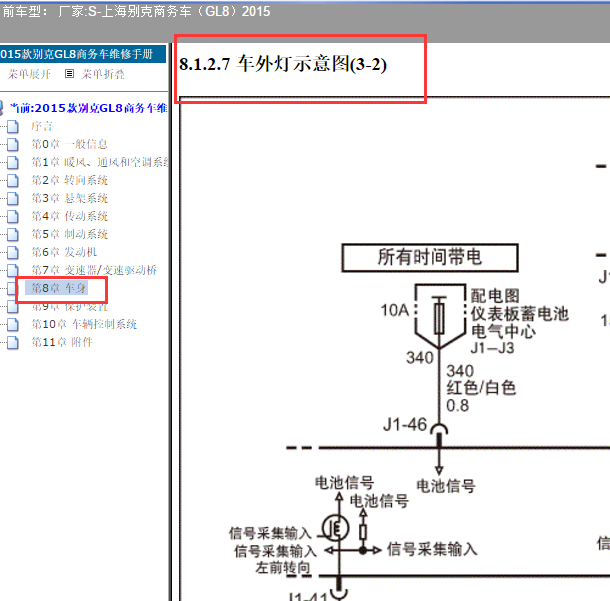This screenshot has height=601, width=610.
Task: Open 第1章 暖风、通风和空调系统 chapter
Action: click(x=100, y=162)
